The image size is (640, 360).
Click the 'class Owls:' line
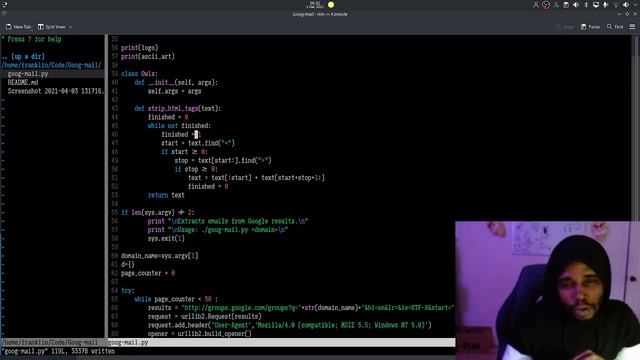139,74
